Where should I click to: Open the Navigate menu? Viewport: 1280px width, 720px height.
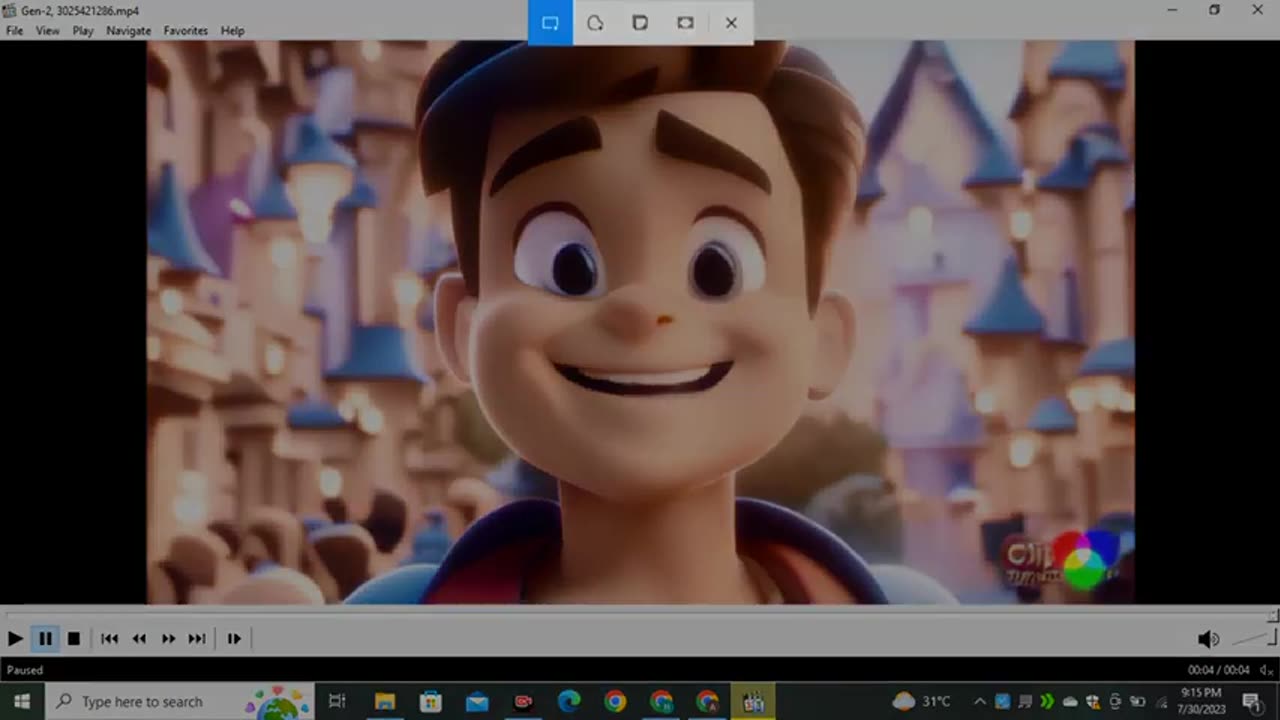coord(129,31)
